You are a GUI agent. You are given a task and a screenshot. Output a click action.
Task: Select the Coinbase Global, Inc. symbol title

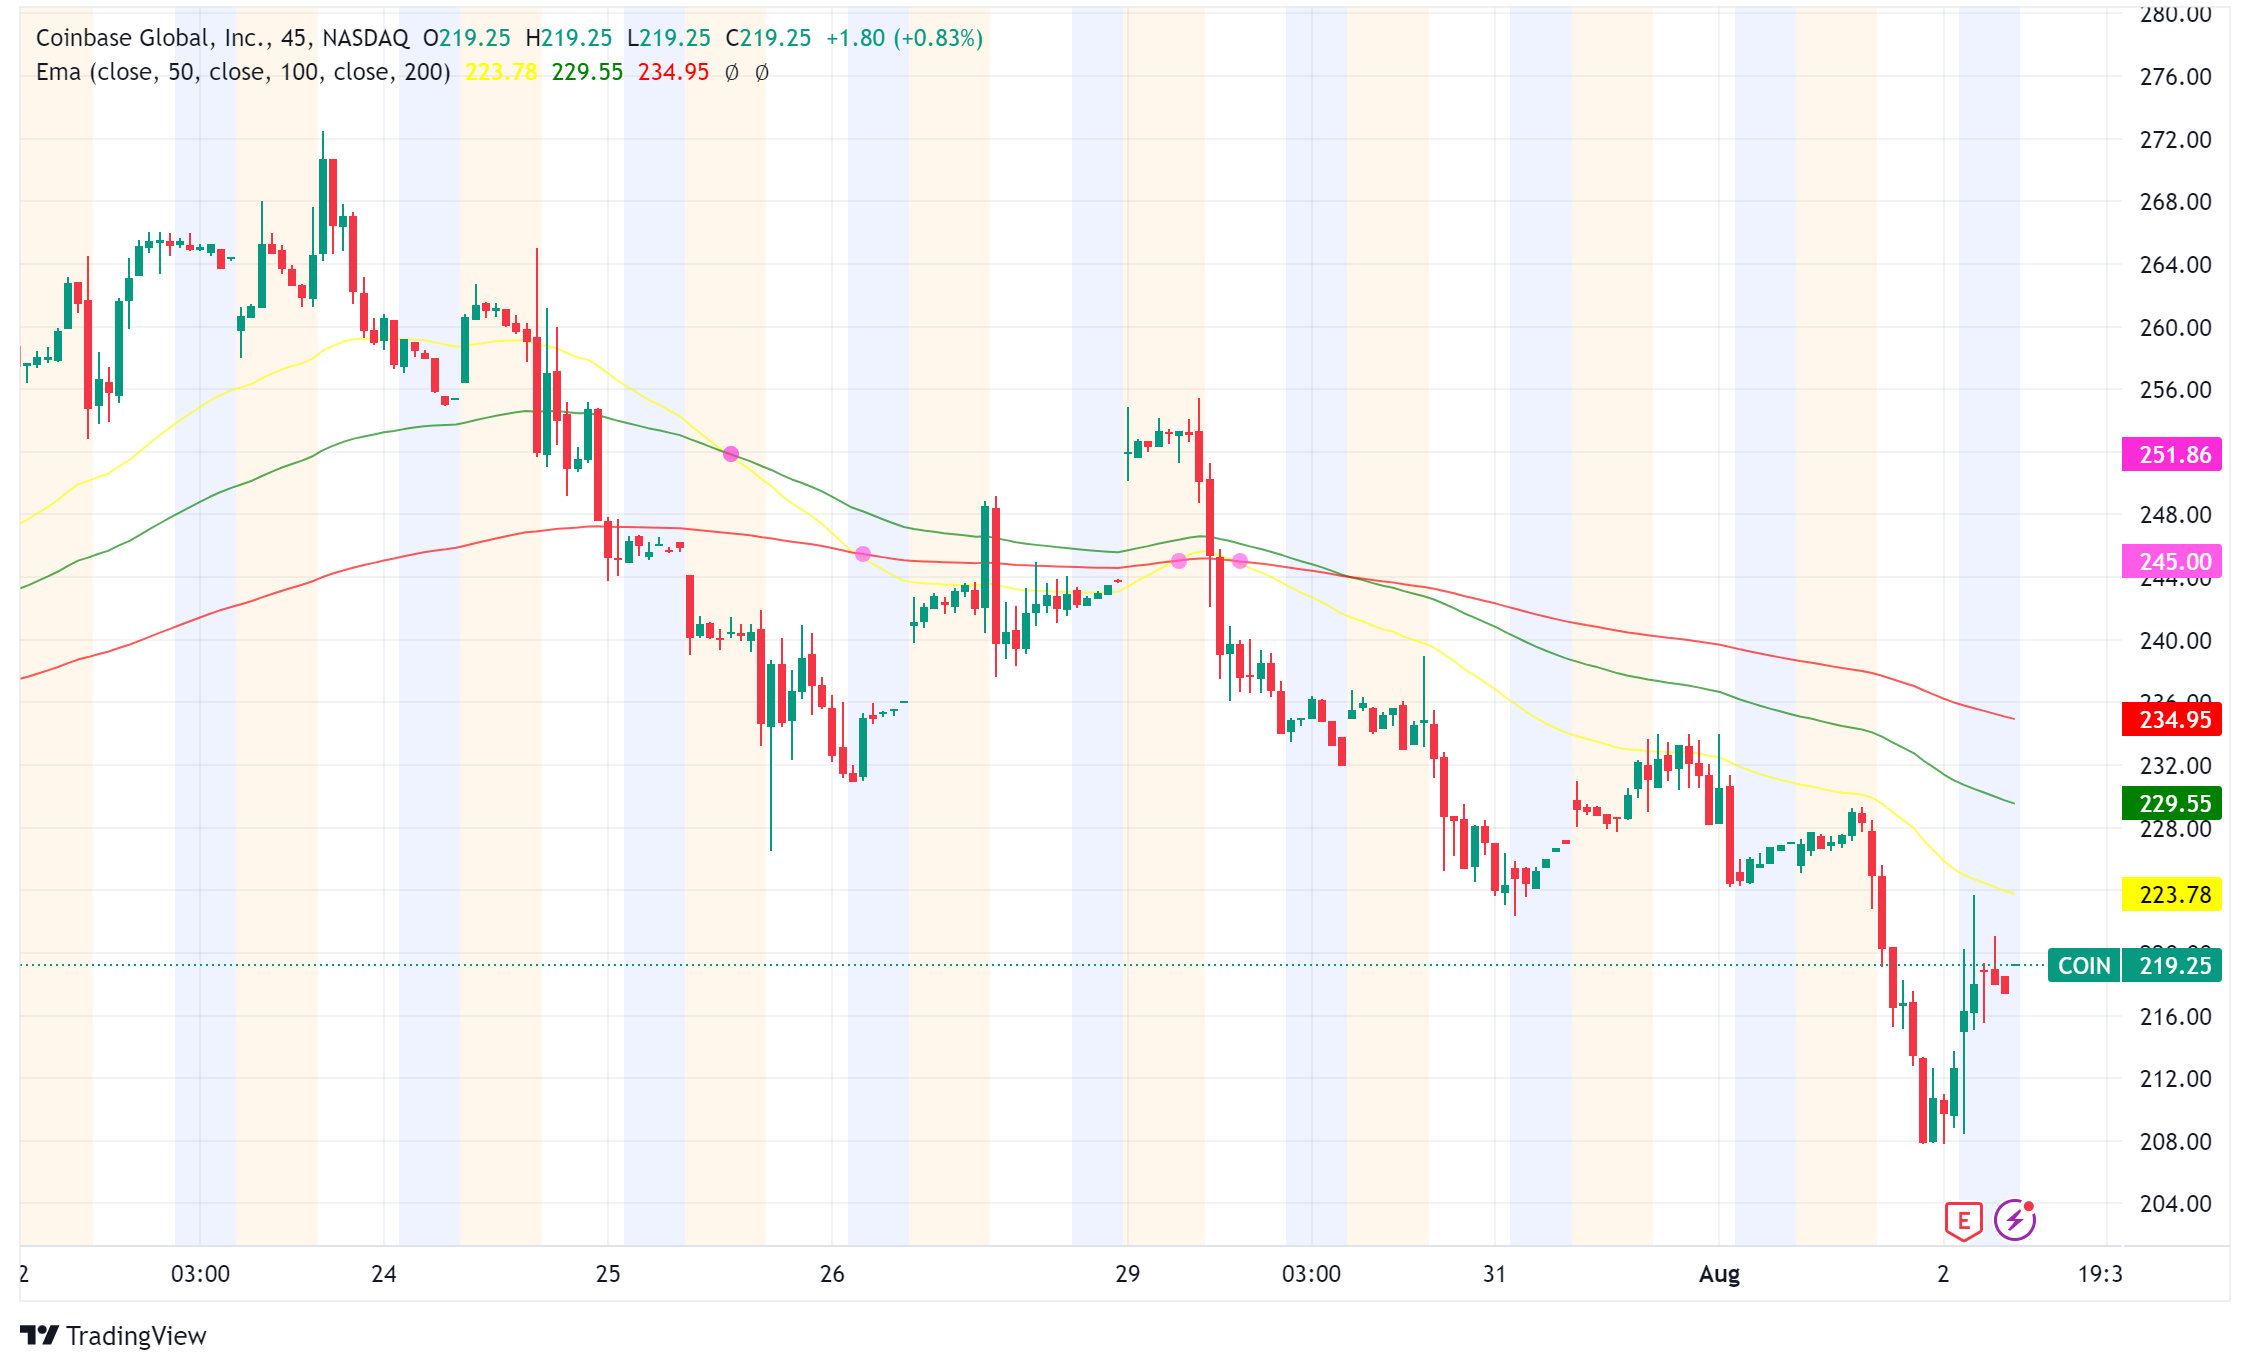222,38
